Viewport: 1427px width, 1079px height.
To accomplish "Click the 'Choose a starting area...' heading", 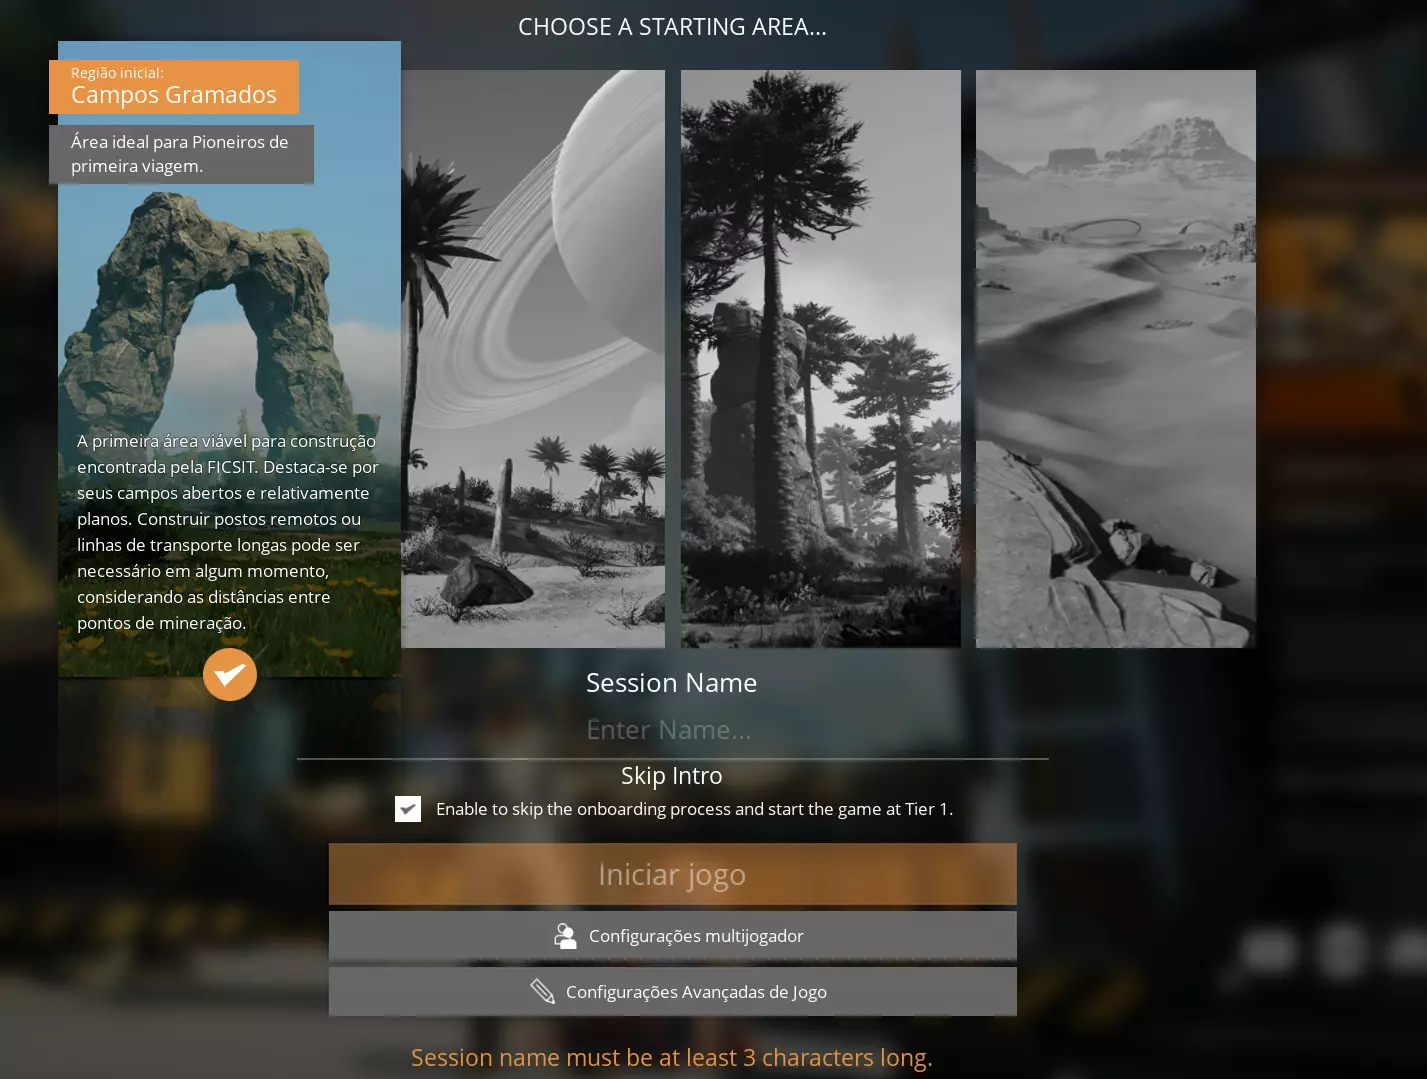I will 672,27.
